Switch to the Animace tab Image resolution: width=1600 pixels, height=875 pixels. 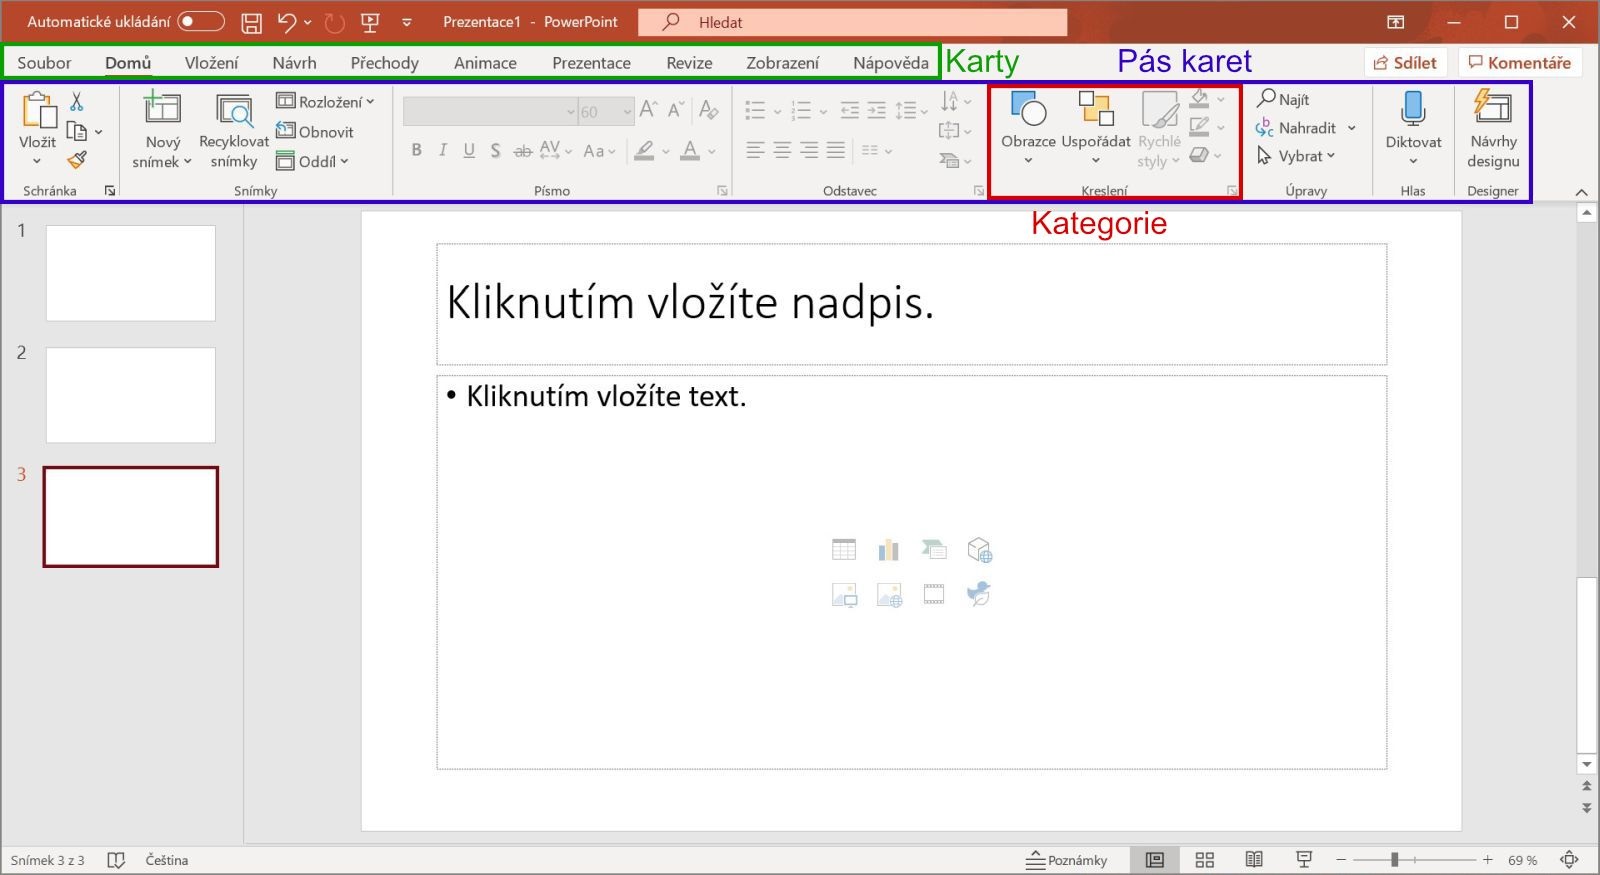click(x=485, y=62)
